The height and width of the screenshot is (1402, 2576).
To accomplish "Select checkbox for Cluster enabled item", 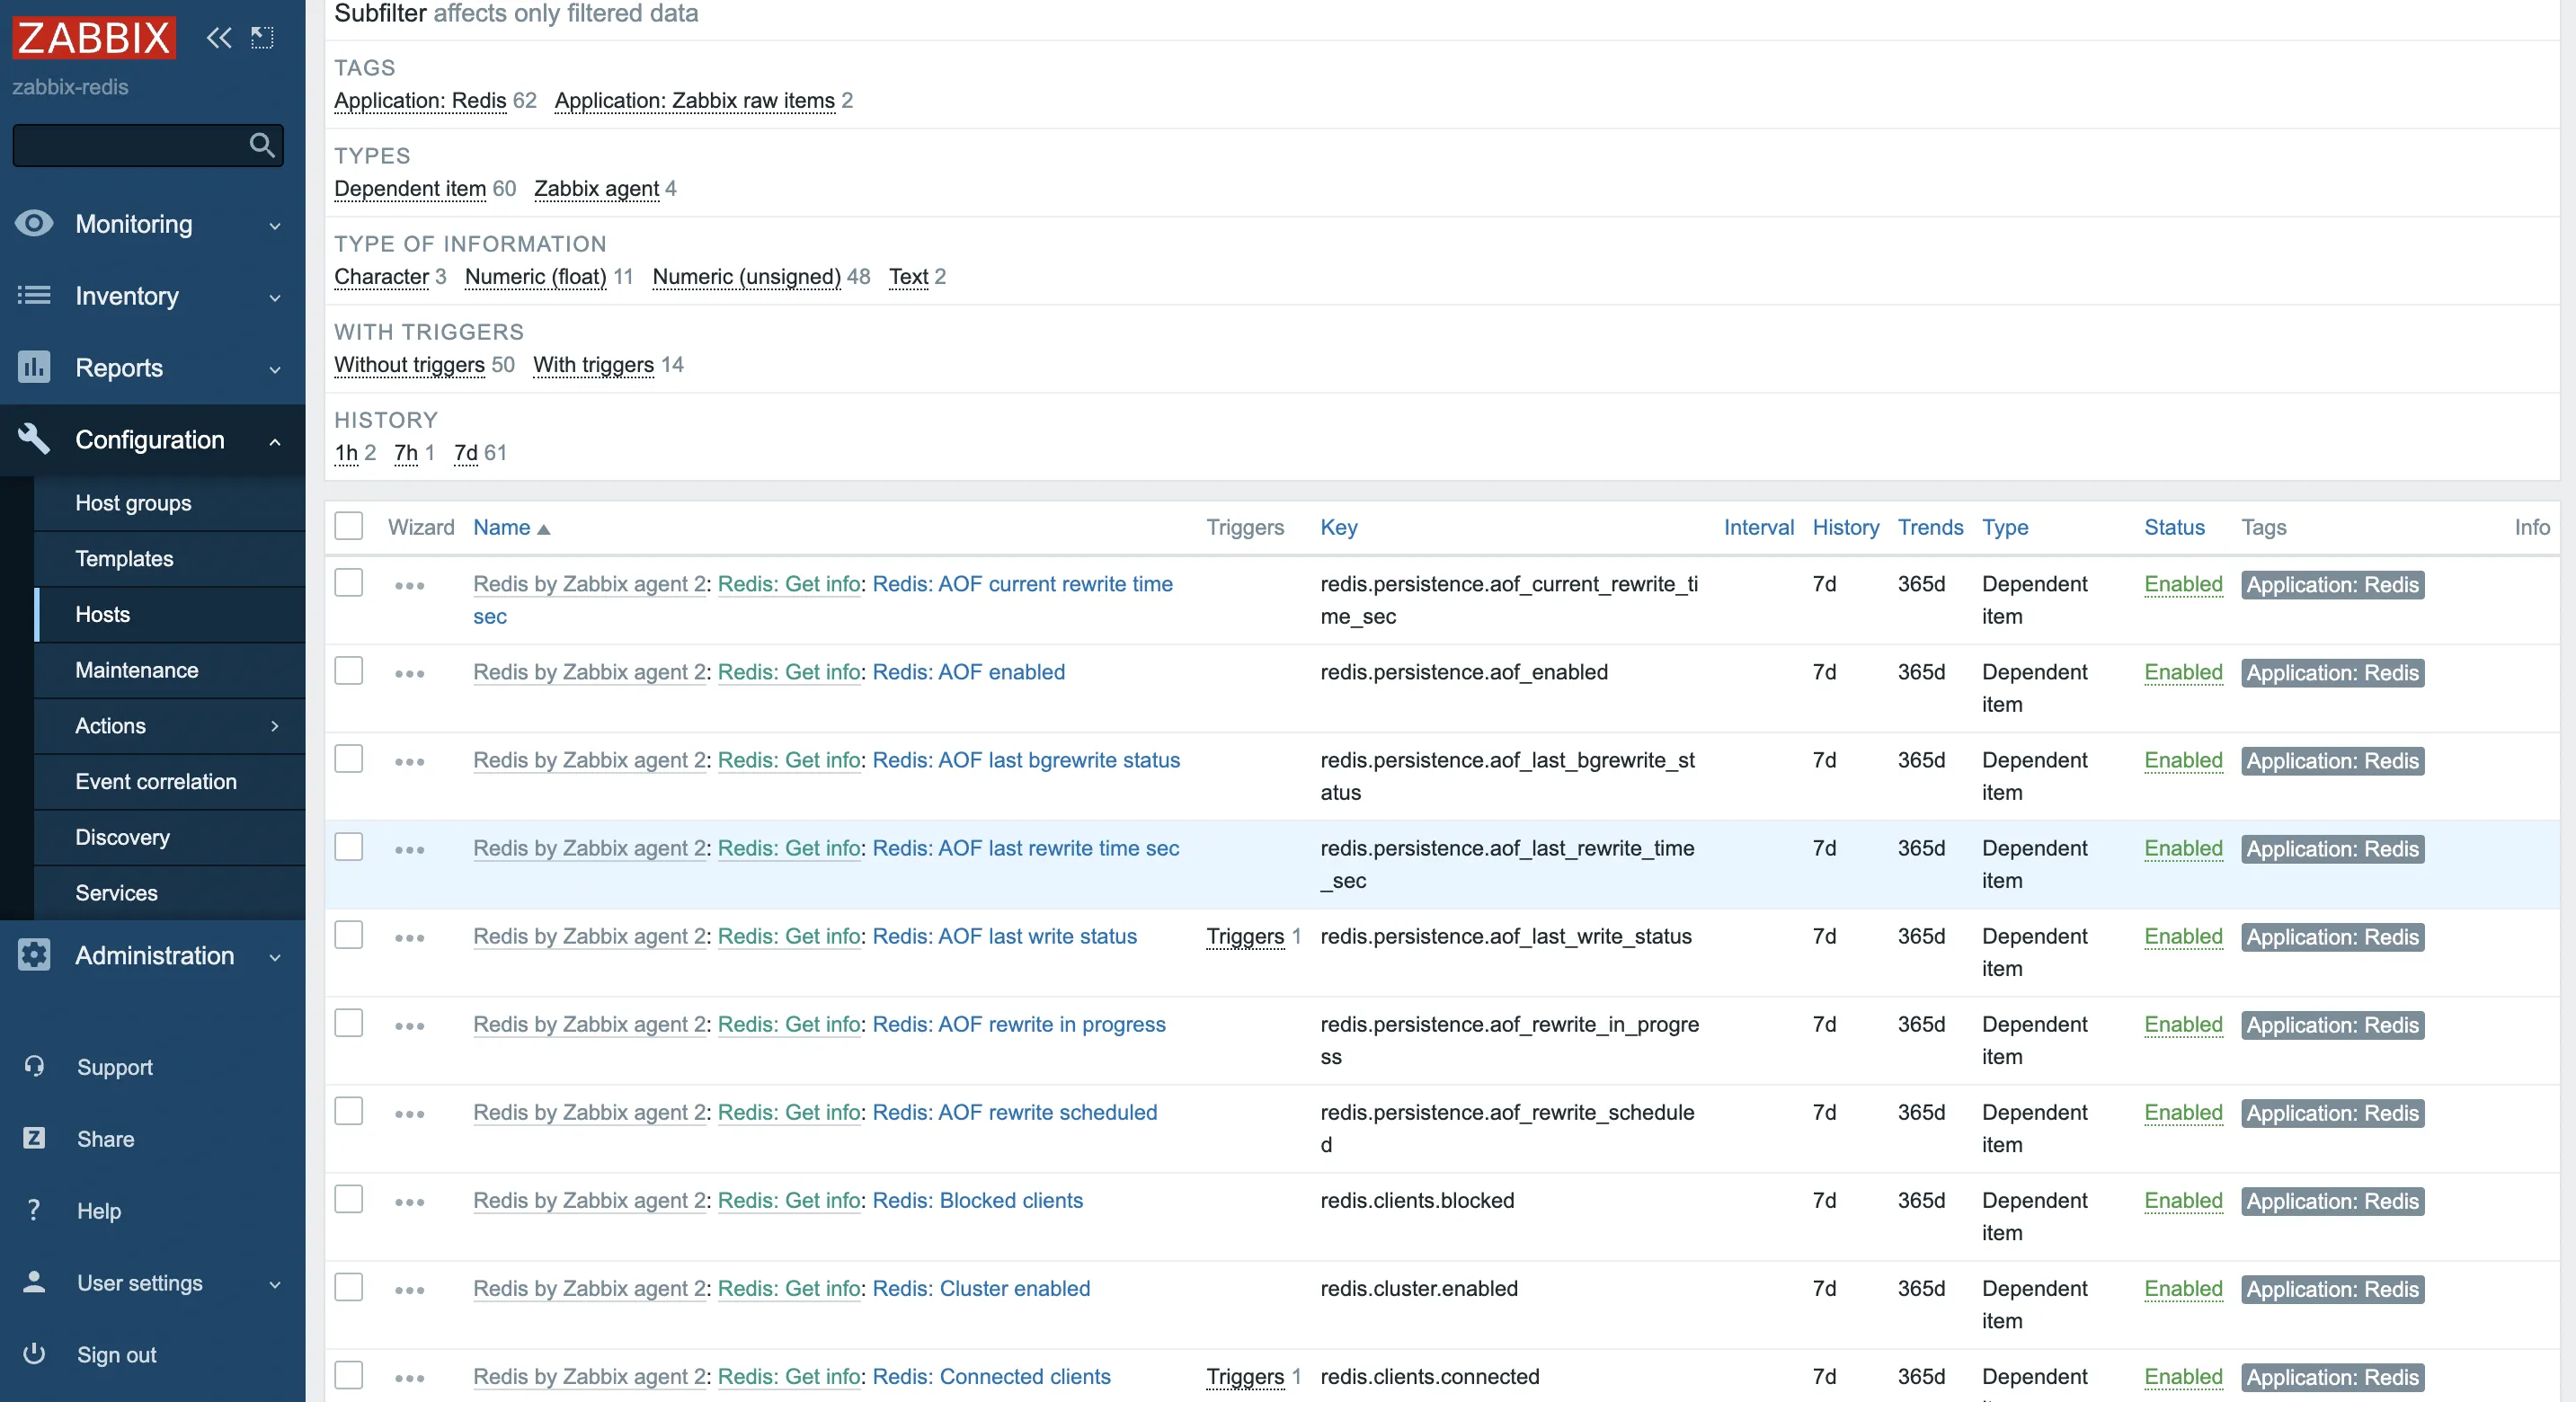I will pos(348,1287).
